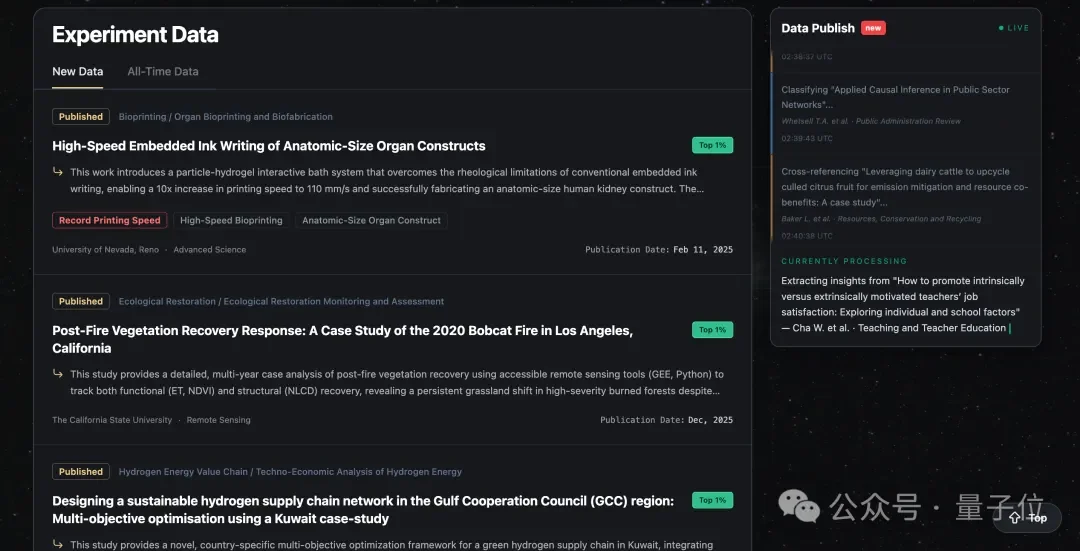
Task: Select the Anatomic-Size Organ Construct tag
Action: tap(371, 220)
